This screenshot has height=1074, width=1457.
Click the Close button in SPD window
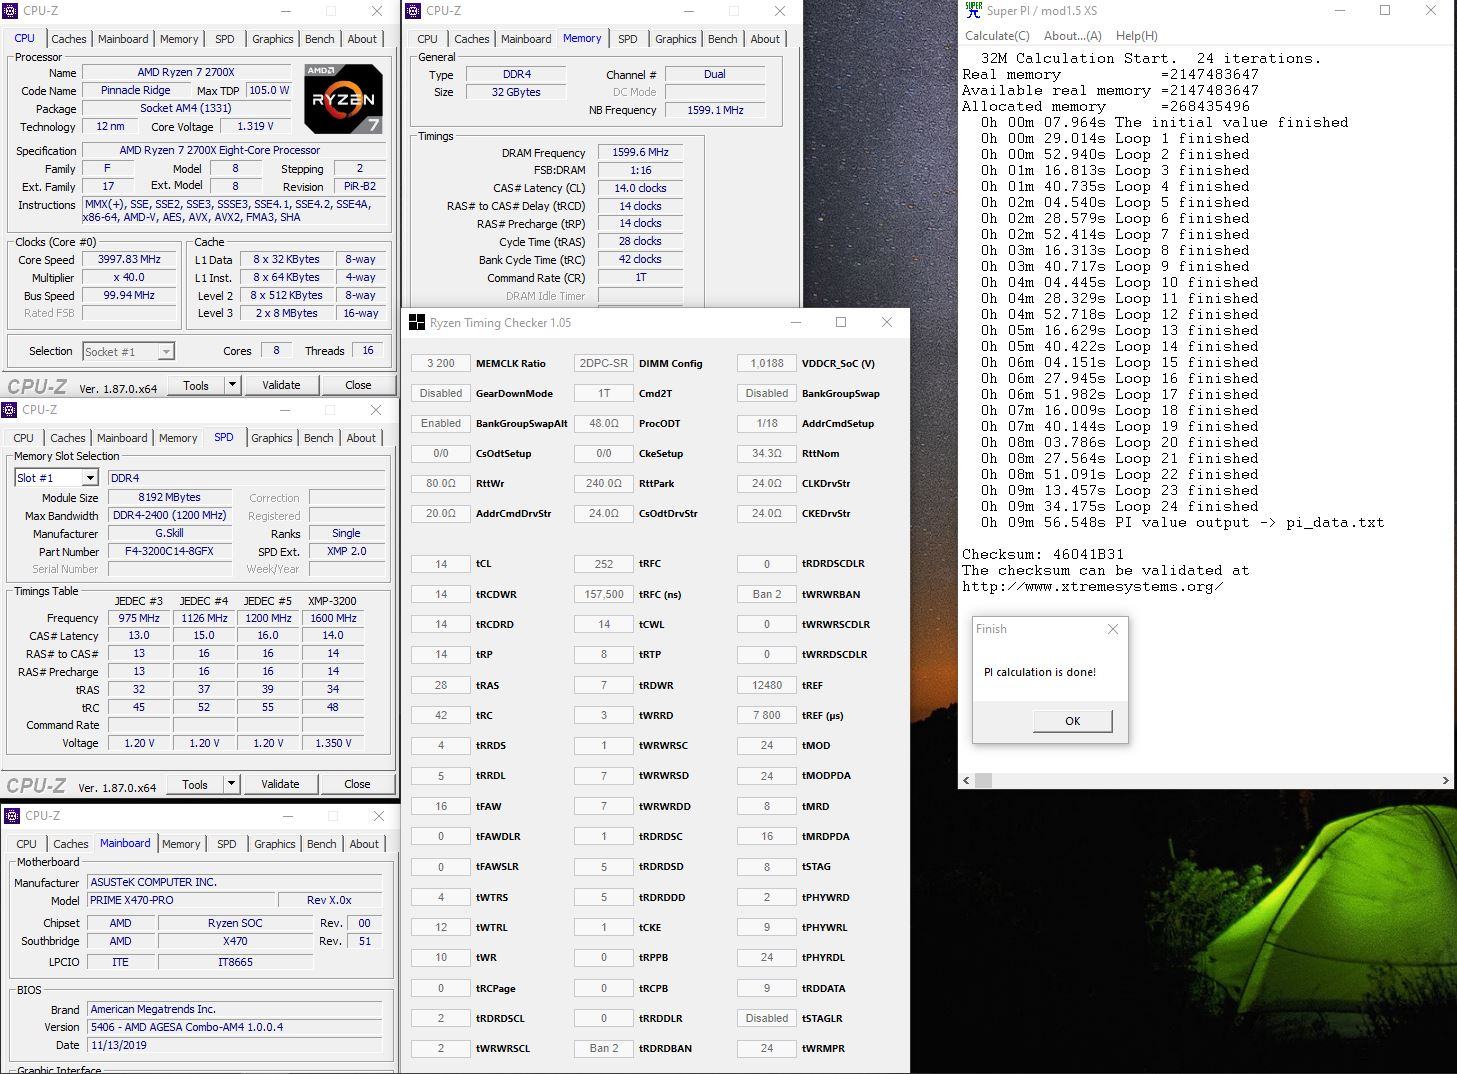tap(357, 784)
